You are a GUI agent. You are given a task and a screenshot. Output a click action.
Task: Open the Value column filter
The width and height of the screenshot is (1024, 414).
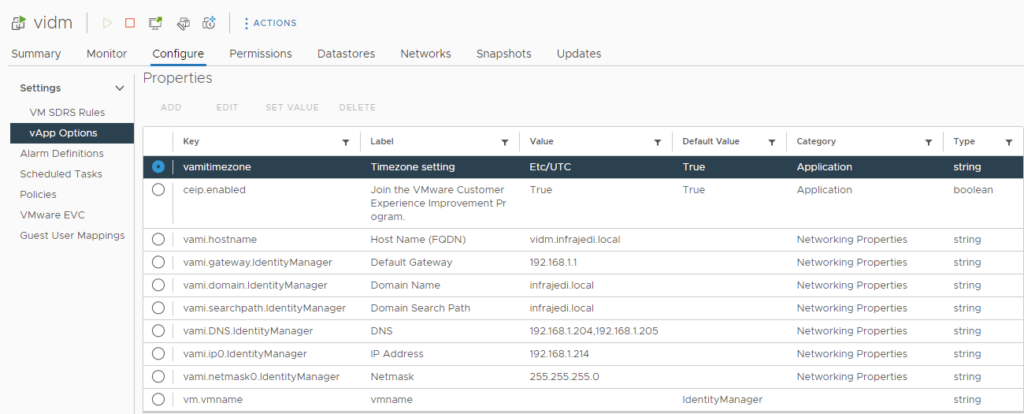658,142
